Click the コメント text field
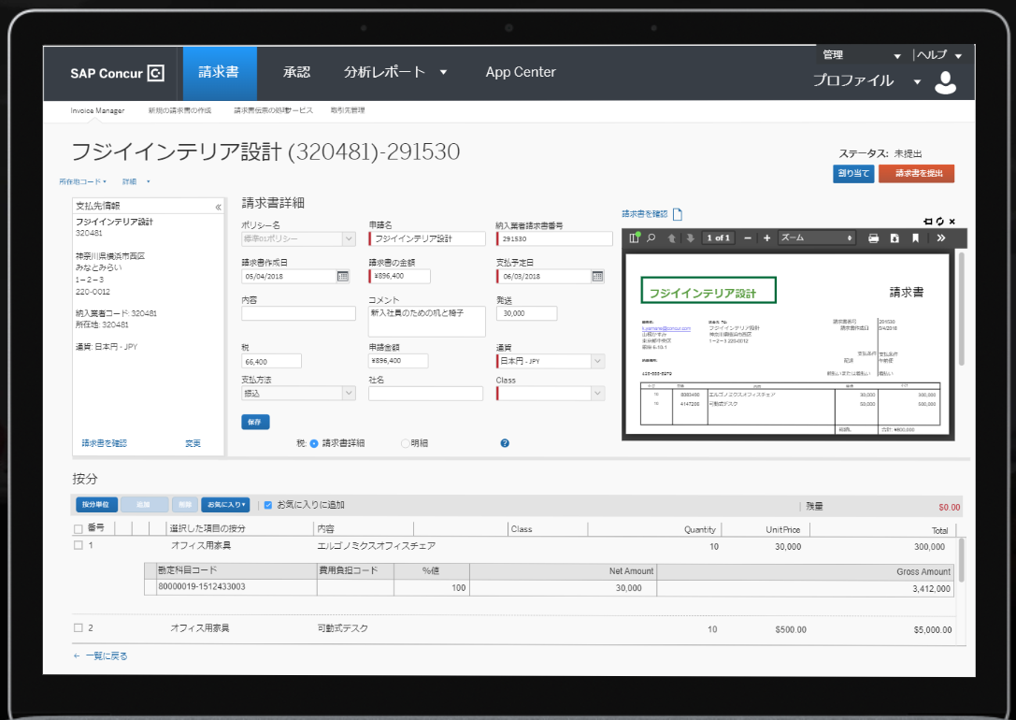The height and width of the screenshot is (720, 1016). 426,321
